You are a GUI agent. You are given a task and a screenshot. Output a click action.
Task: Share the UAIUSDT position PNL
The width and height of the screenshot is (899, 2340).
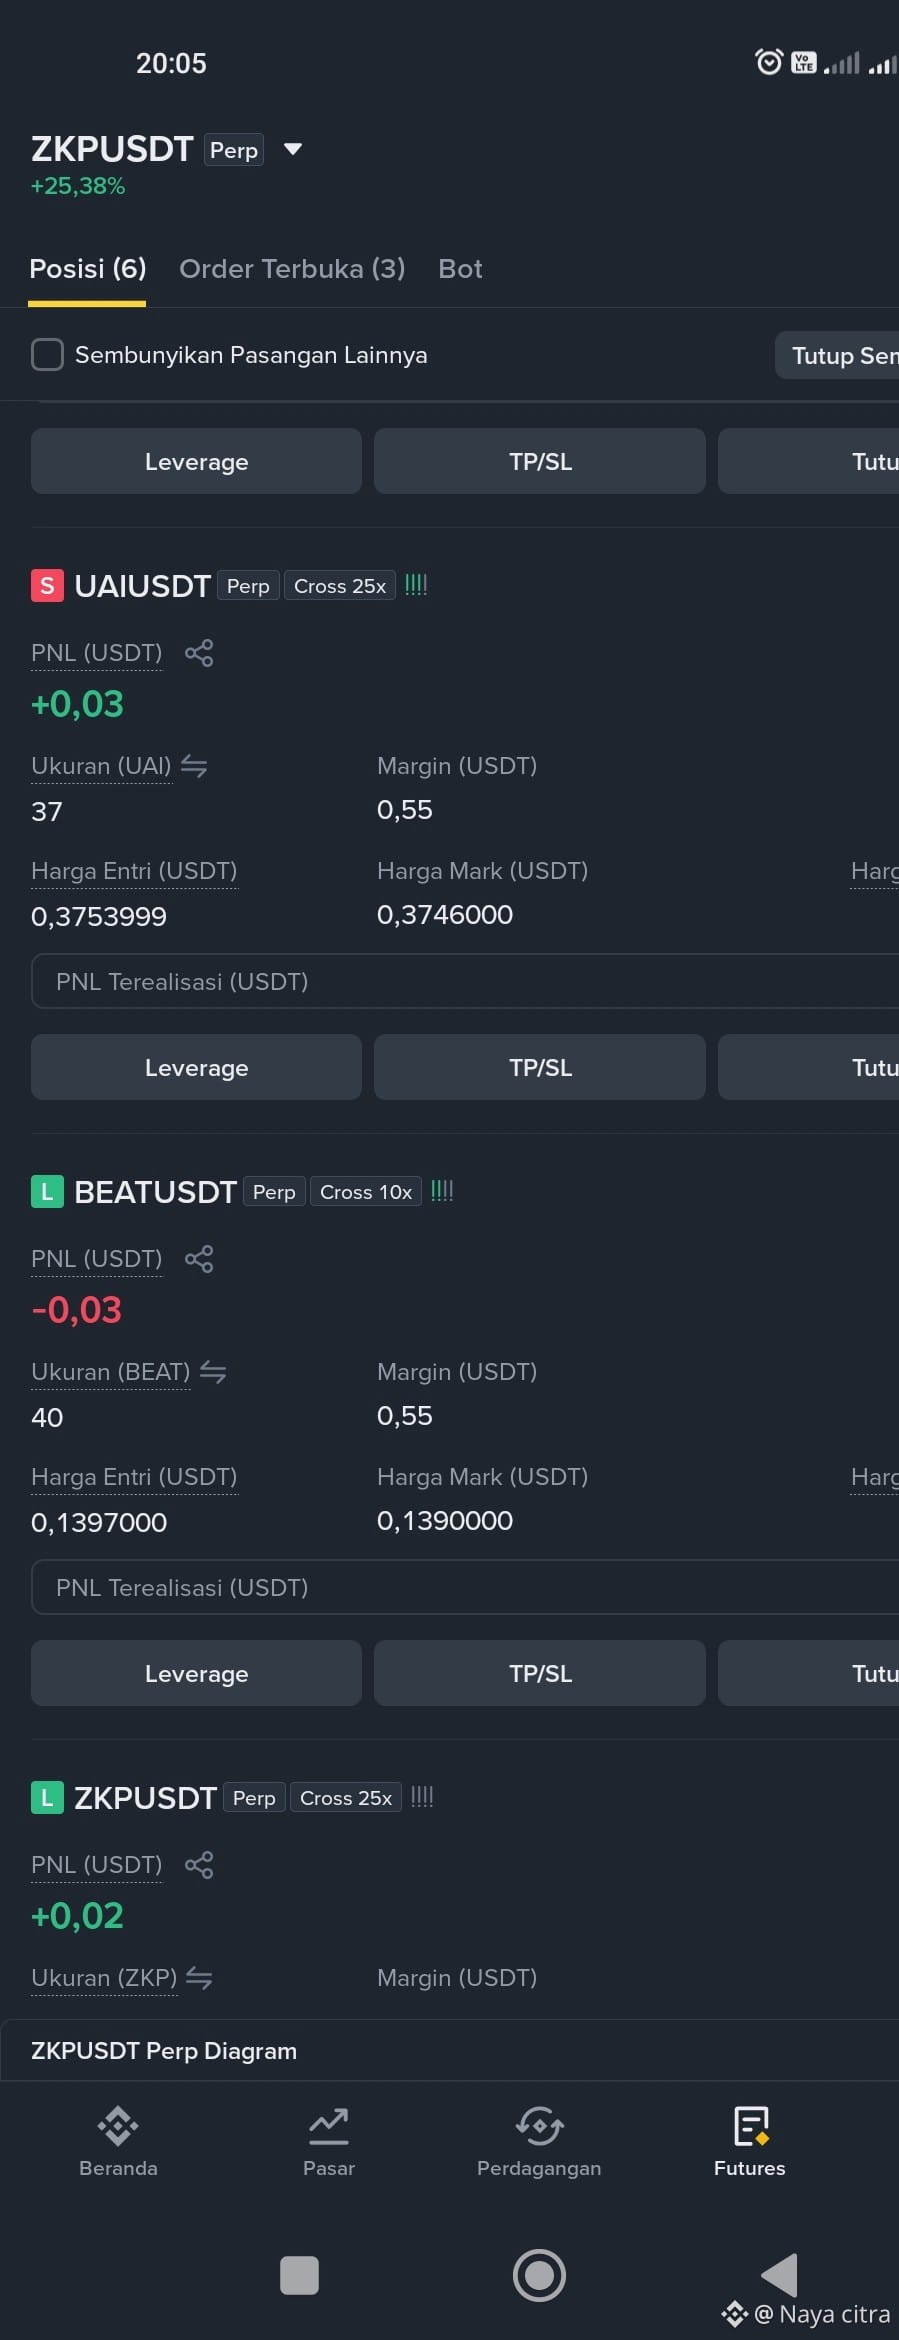pyautogui.click(x=199, y=653)
